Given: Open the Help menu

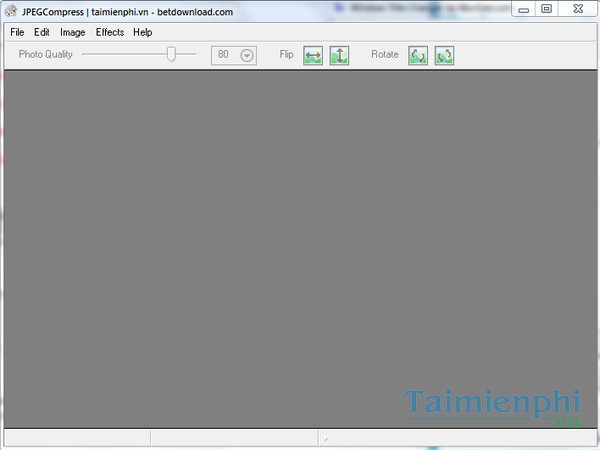Looking at the screenshot, I should (x=143, y=32).
